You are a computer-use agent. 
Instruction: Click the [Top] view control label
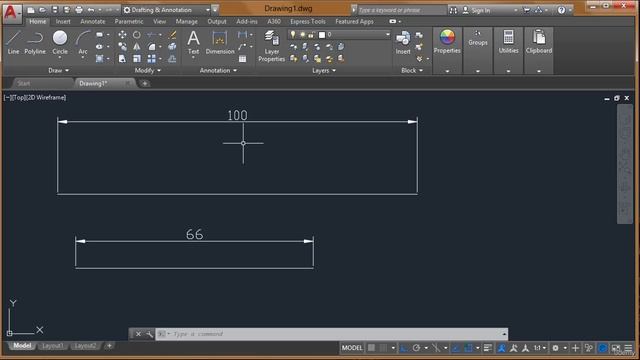18,98
